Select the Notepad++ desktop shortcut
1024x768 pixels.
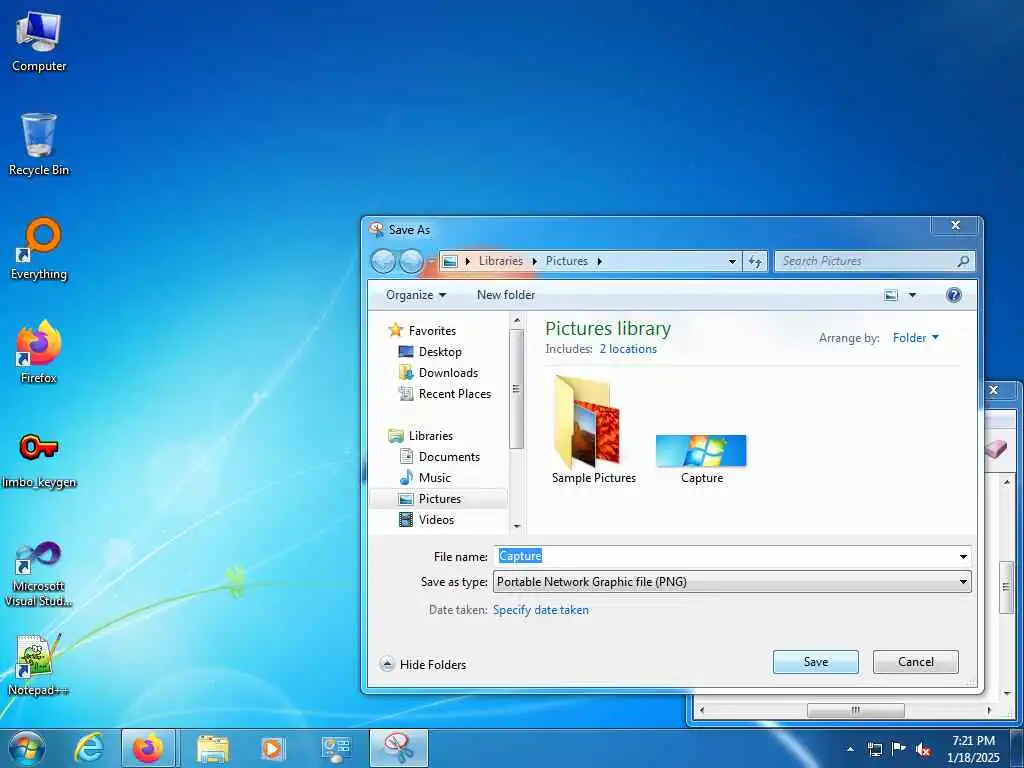(39, 664)
